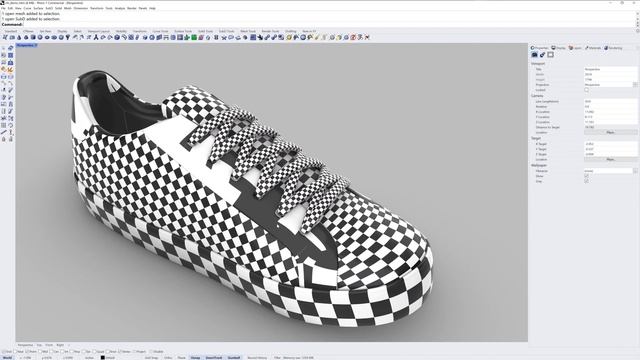Click the last icon in the Standard toolbar
640x360 pixels.
point(367,37)
